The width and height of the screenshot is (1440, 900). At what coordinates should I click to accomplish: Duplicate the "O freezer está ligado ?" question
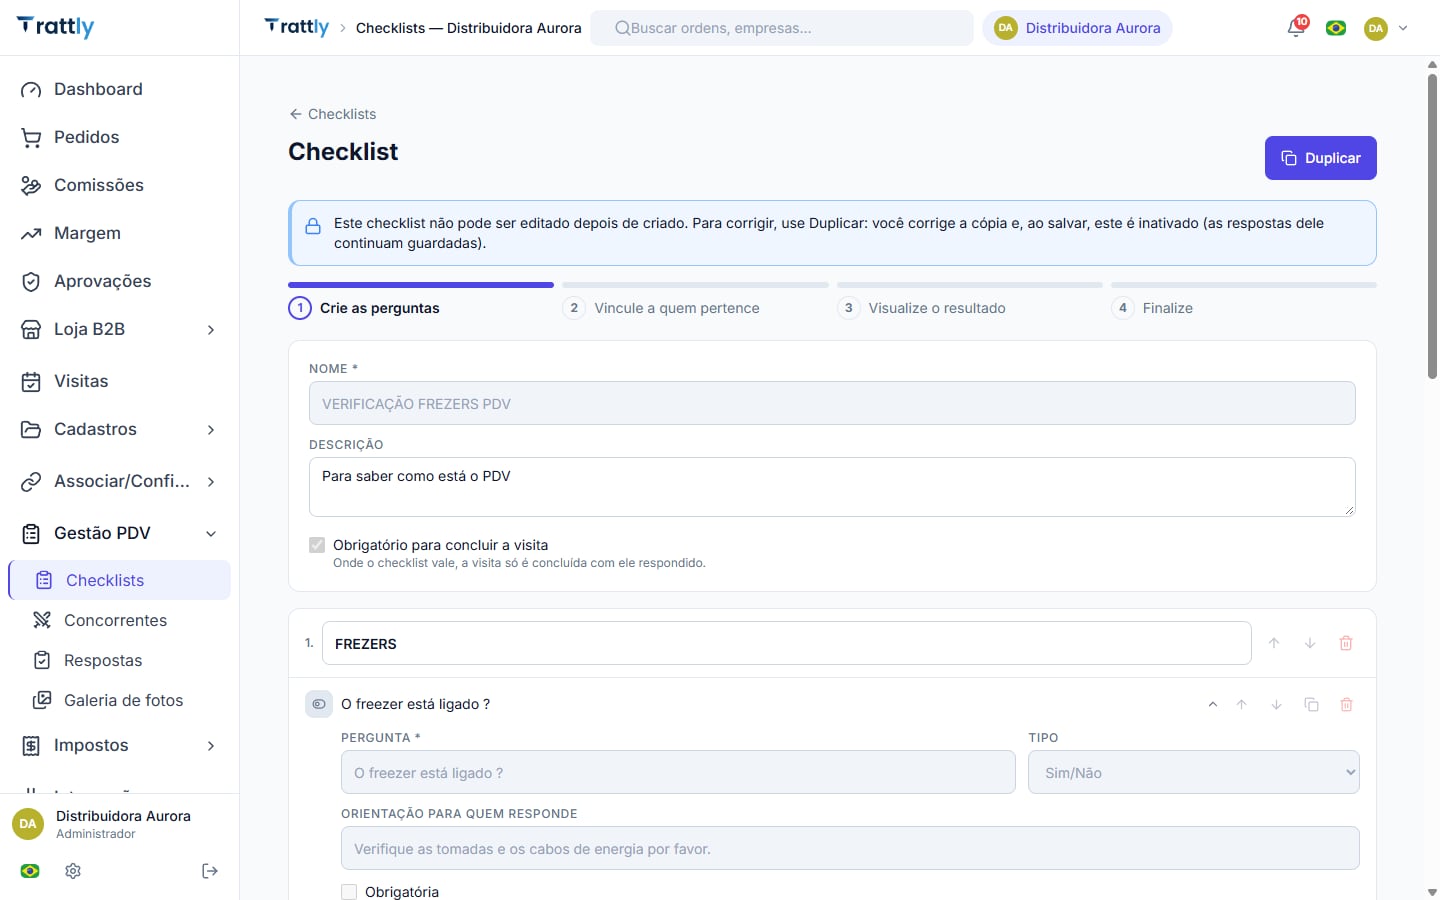pos(1311,705)
